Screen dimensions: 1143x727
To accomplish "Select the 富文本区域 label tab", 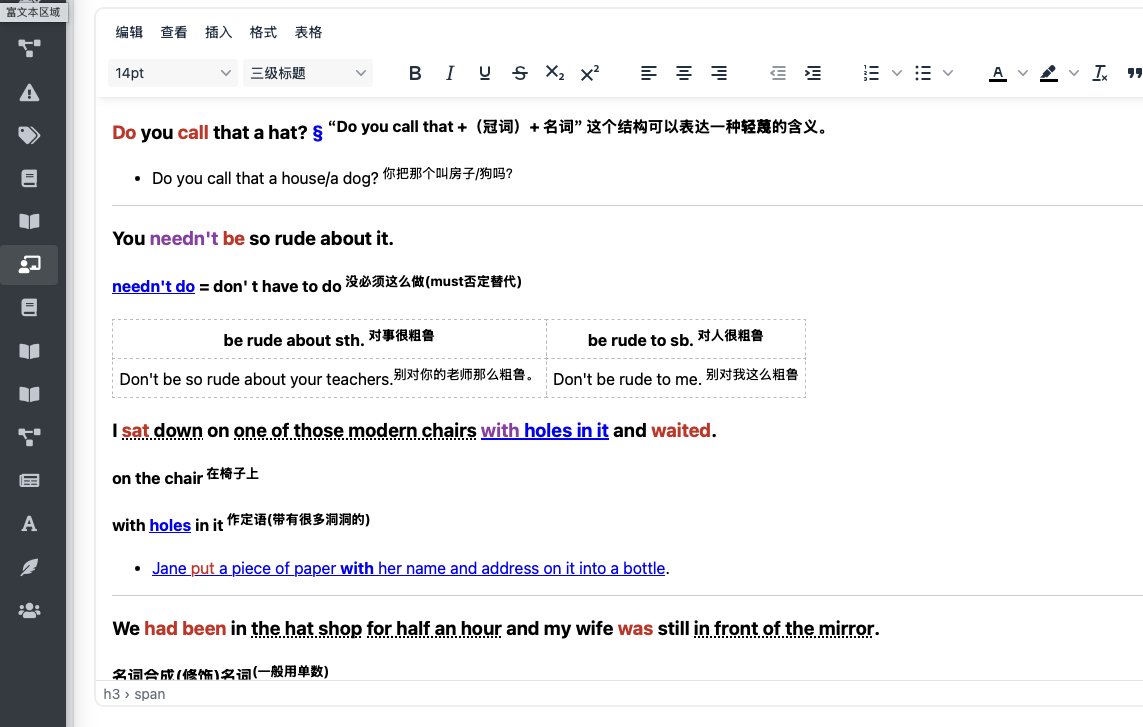I will 34,12.
